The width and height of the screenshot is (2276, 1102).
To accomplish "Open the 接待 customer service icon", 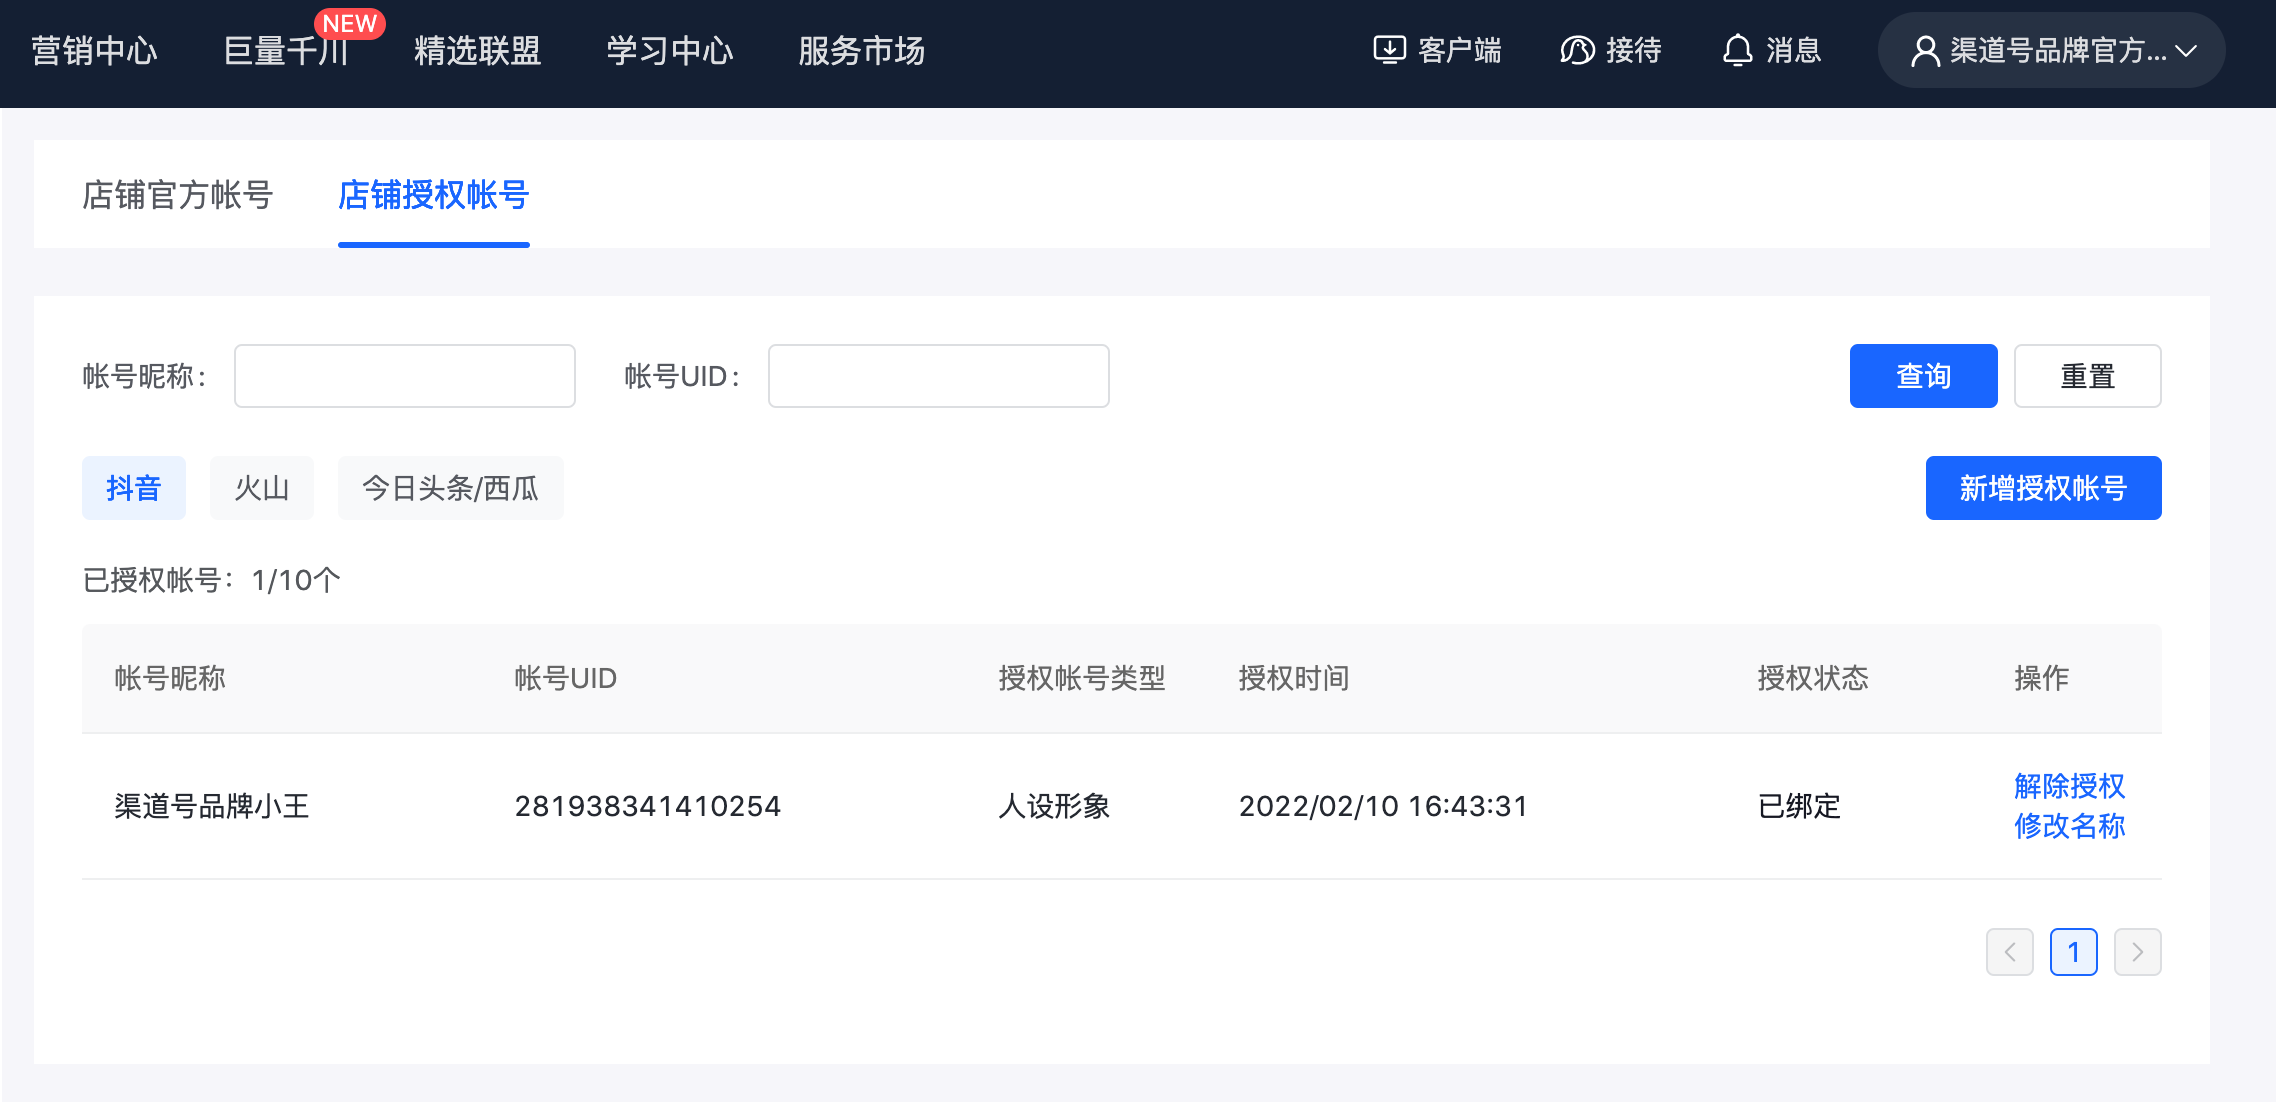I will click(1577, 50).
